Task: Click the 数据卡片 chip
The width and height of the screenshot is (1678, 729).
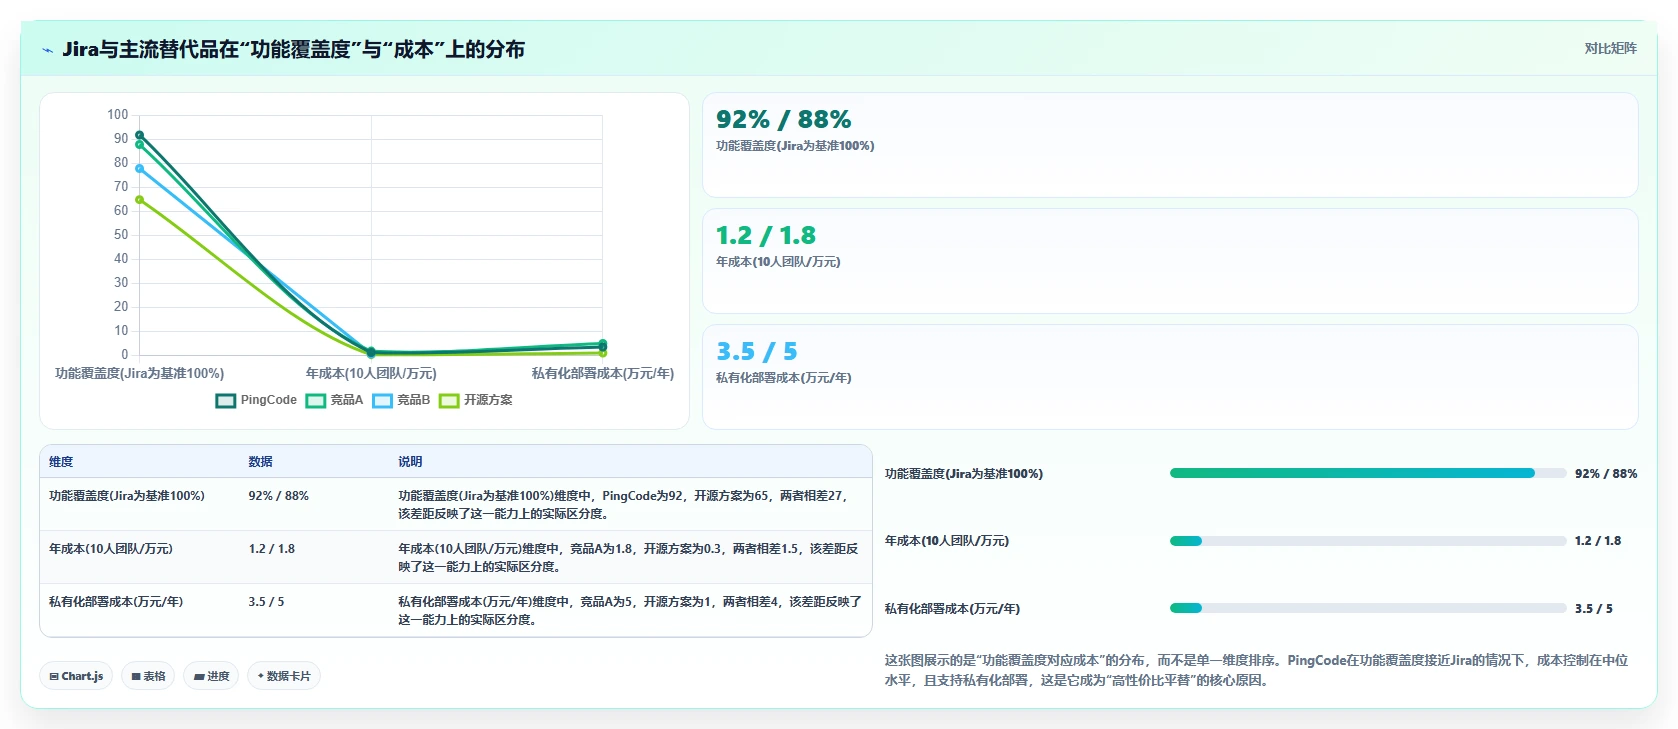Action: (x=284, y=676)
